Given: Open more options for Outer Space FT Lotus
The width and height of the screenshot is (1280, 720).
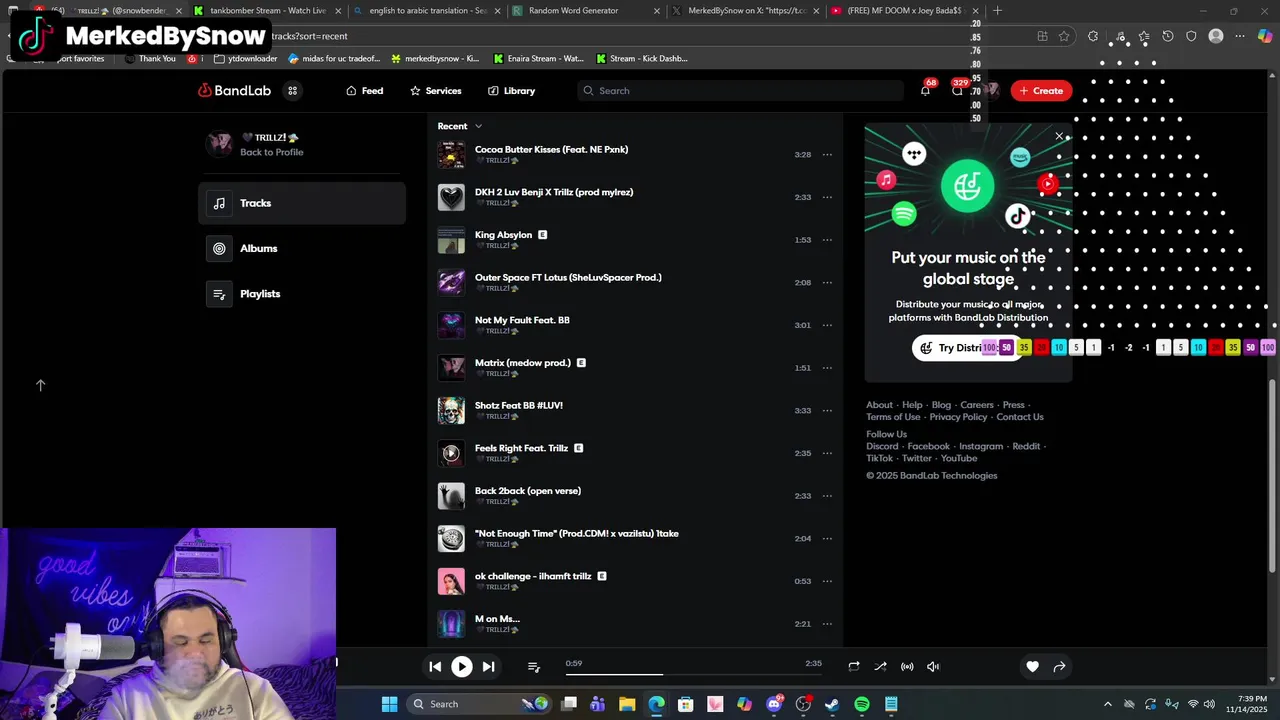Looking at the screenshot, I should pyautogui.click(x=827, y=283).
